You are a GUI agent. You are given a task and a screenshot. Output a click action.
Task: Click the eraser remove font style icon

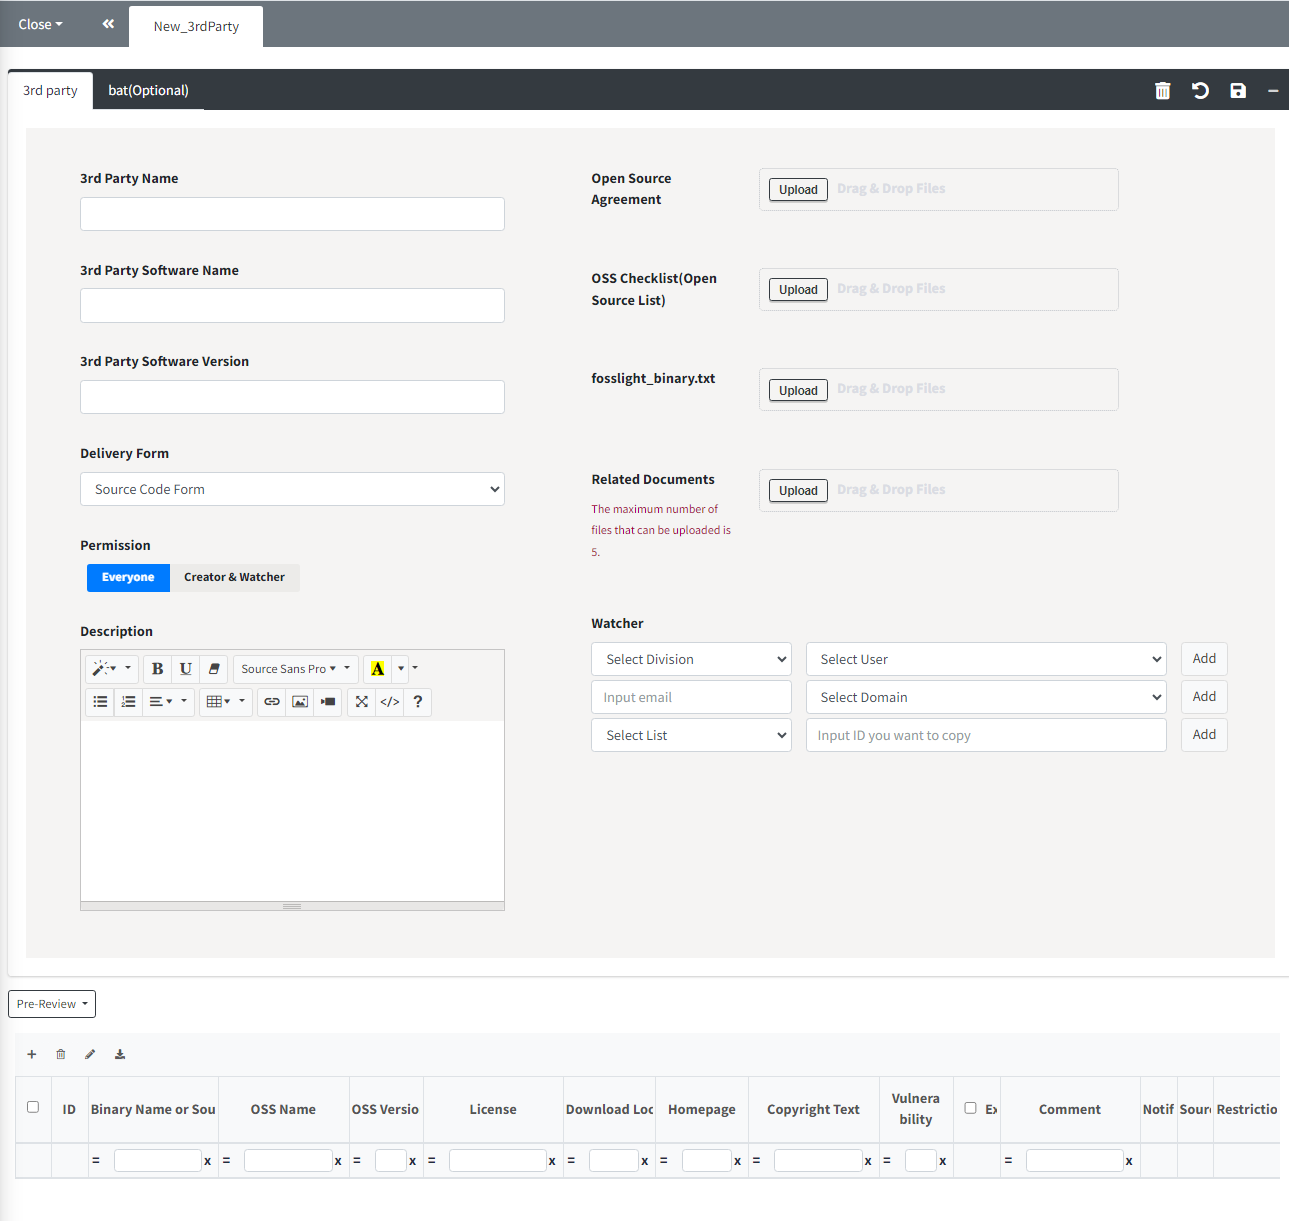click(x=213, y=669)
